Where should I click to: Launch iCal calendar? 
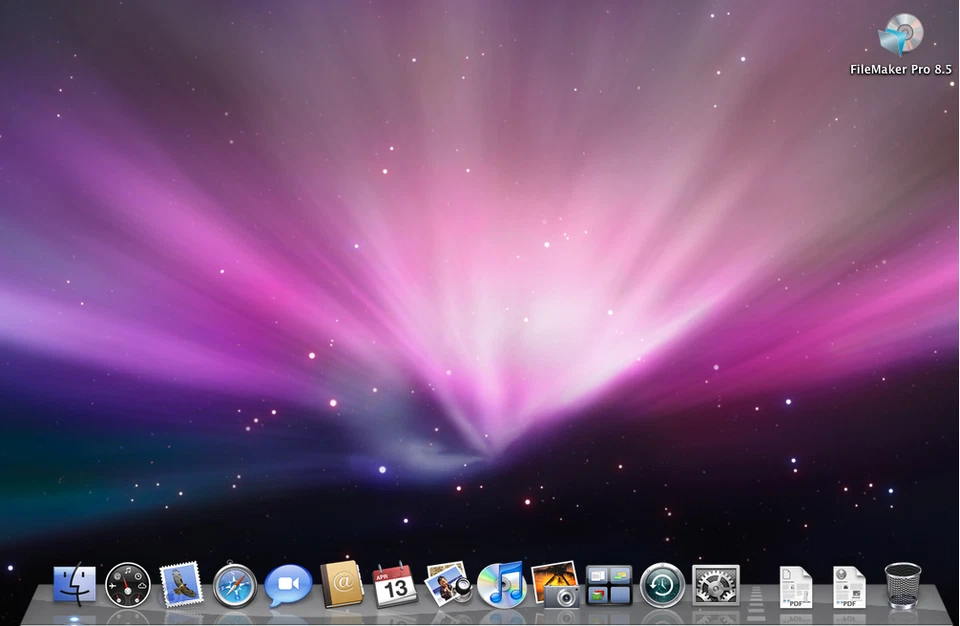(x=396, y=585)
